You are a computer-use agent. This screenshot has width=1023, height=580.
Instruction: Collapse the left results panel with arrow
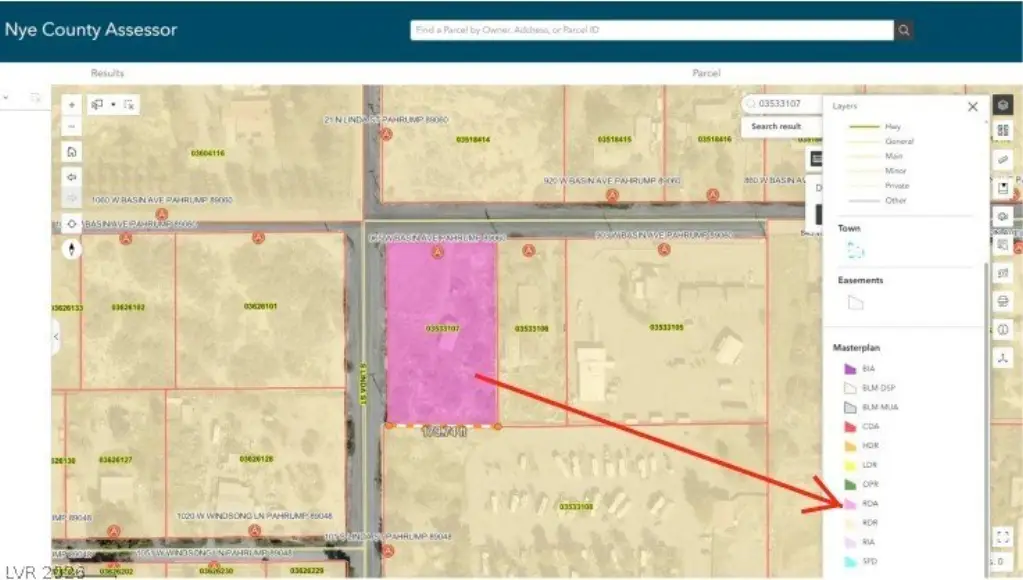click(56, 337)
